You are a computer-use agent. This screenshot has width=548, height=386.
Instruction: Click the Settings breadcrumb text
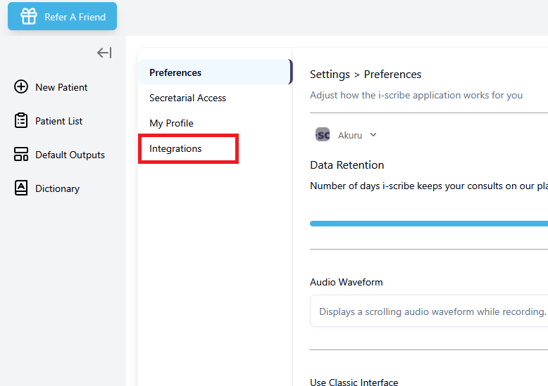(330, 74)
